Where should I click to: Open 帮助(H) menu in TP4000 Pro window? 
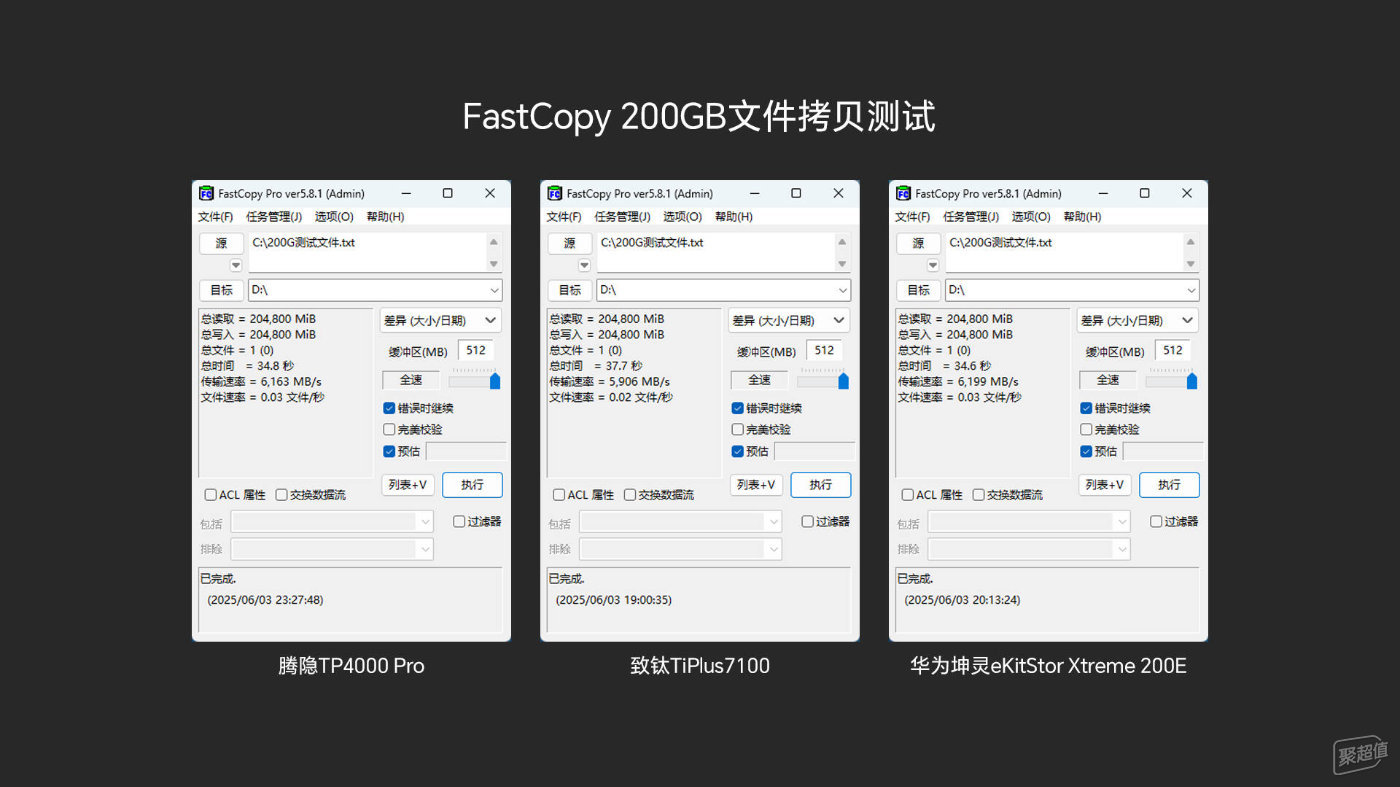[385, 216]
